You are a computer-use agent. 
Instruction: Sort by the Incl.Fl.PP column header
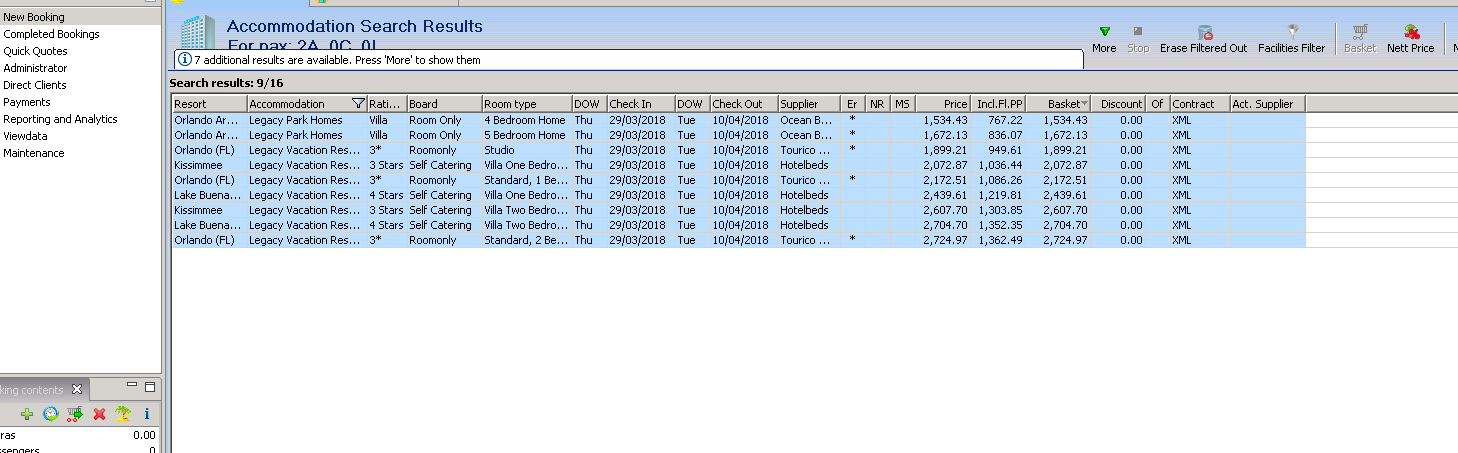coord(998,104)
